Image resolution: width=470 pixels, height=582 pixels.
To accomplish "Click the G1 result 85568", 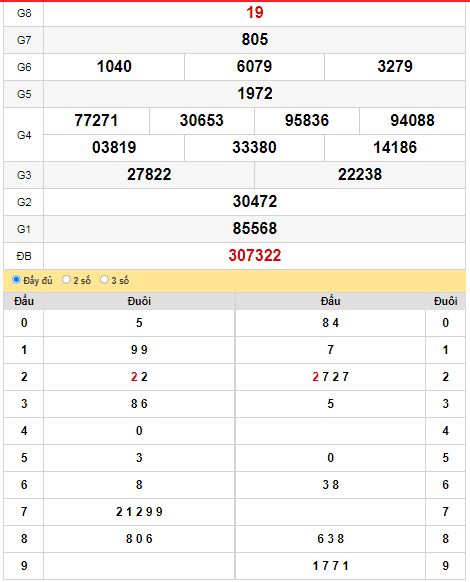I will coord(255,229).
